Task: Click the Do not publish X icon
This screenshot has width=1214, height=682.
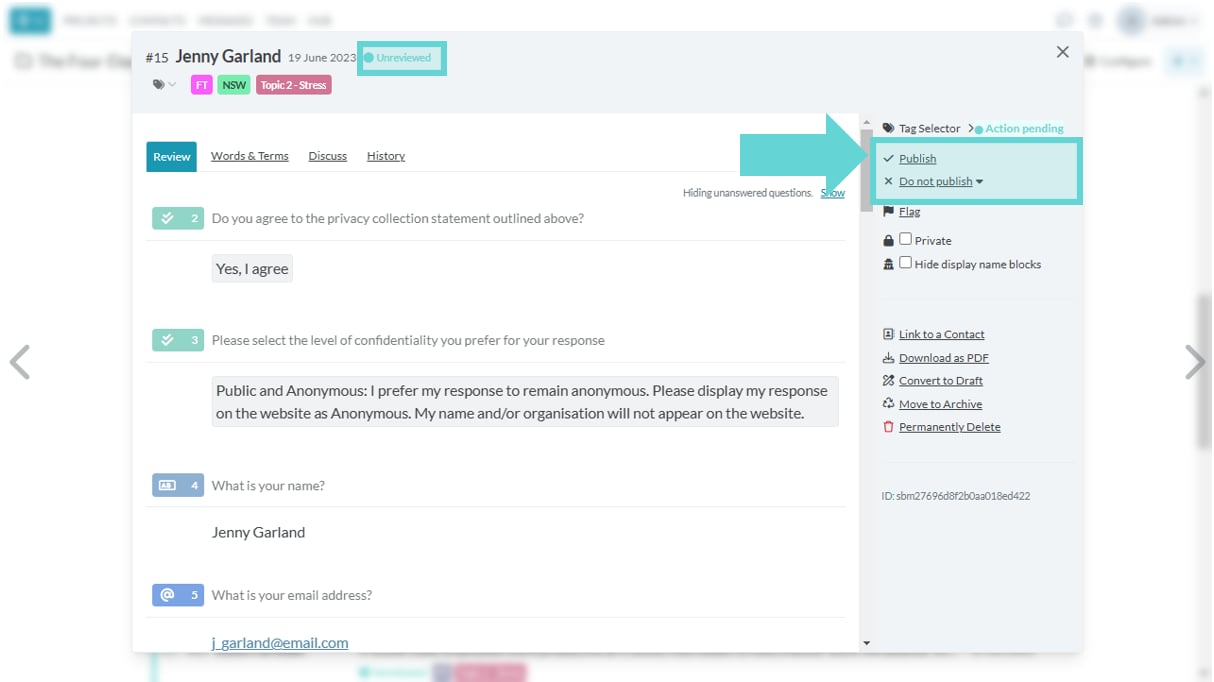Action: pos(888,182)
